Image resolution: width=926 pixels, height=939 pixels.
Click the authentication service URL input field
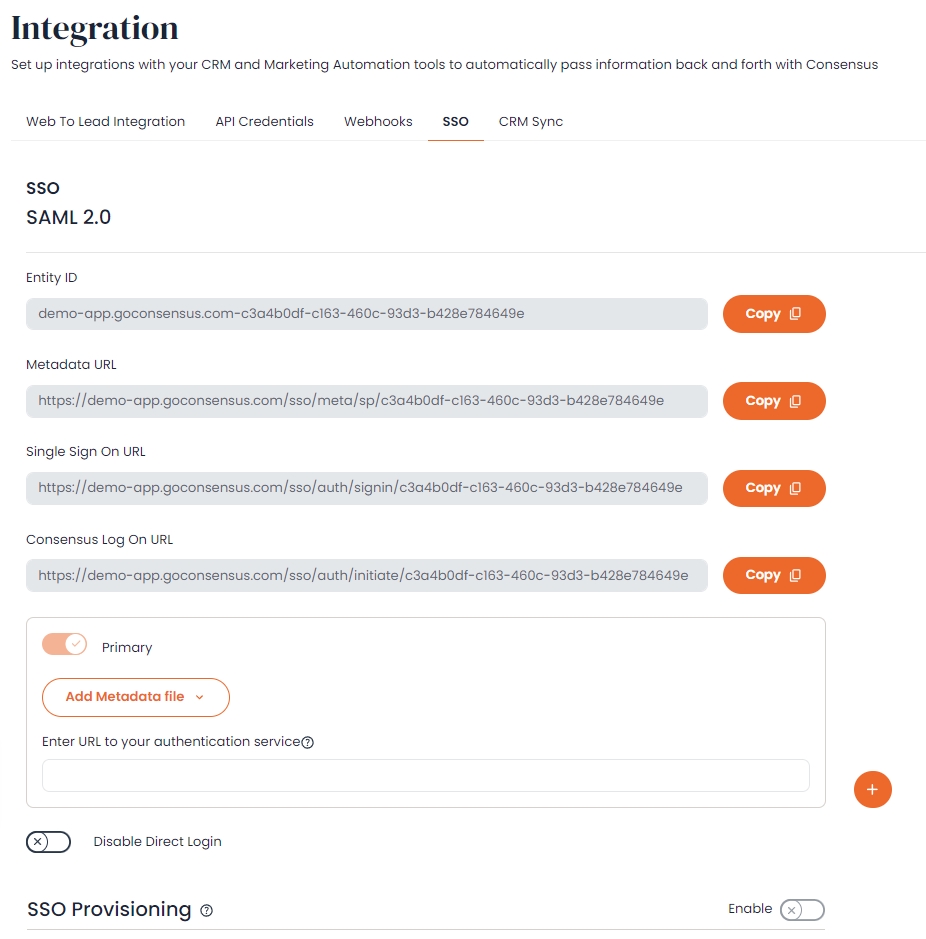click(425, 775)
